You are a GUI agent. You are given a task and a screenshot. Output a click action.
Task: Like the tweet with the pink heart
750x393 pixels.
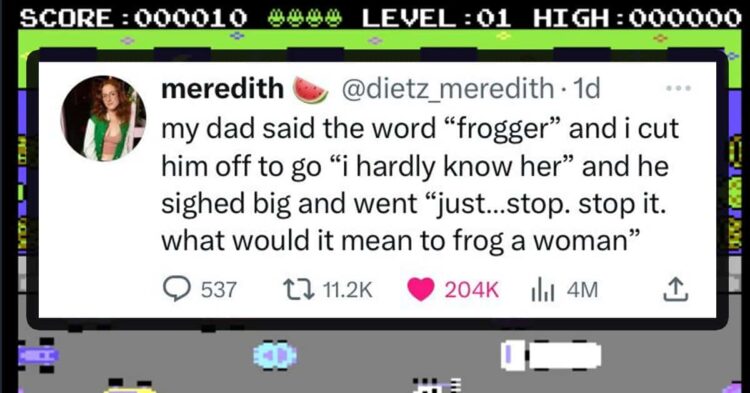coord(420,290)
